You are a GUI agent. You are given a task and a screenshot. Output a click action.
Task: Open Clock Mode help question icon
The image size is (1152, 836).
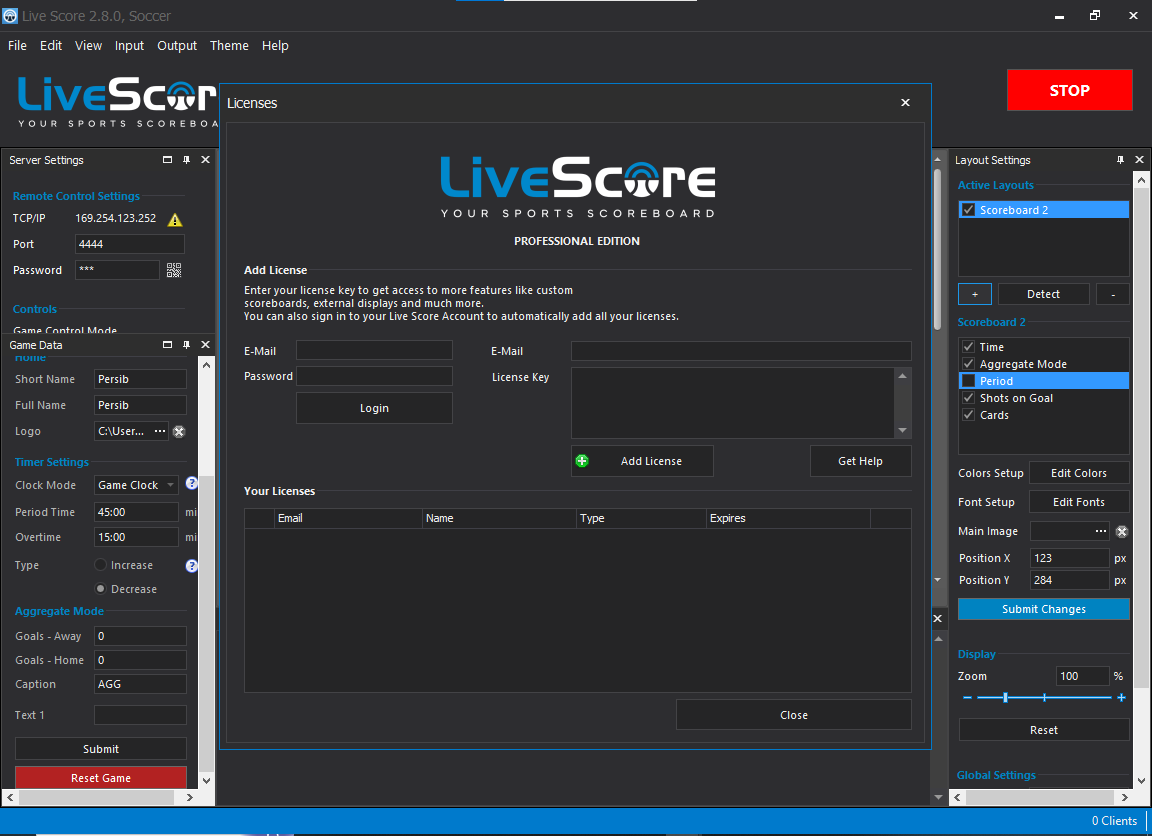click(x=192, y=483)
